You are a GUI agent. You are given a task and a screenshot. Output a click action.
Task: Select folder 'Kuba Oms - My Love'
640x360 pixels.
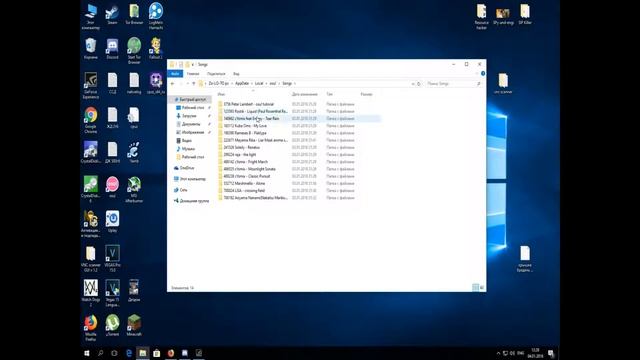pyautogui.click(x=245, y=126)
